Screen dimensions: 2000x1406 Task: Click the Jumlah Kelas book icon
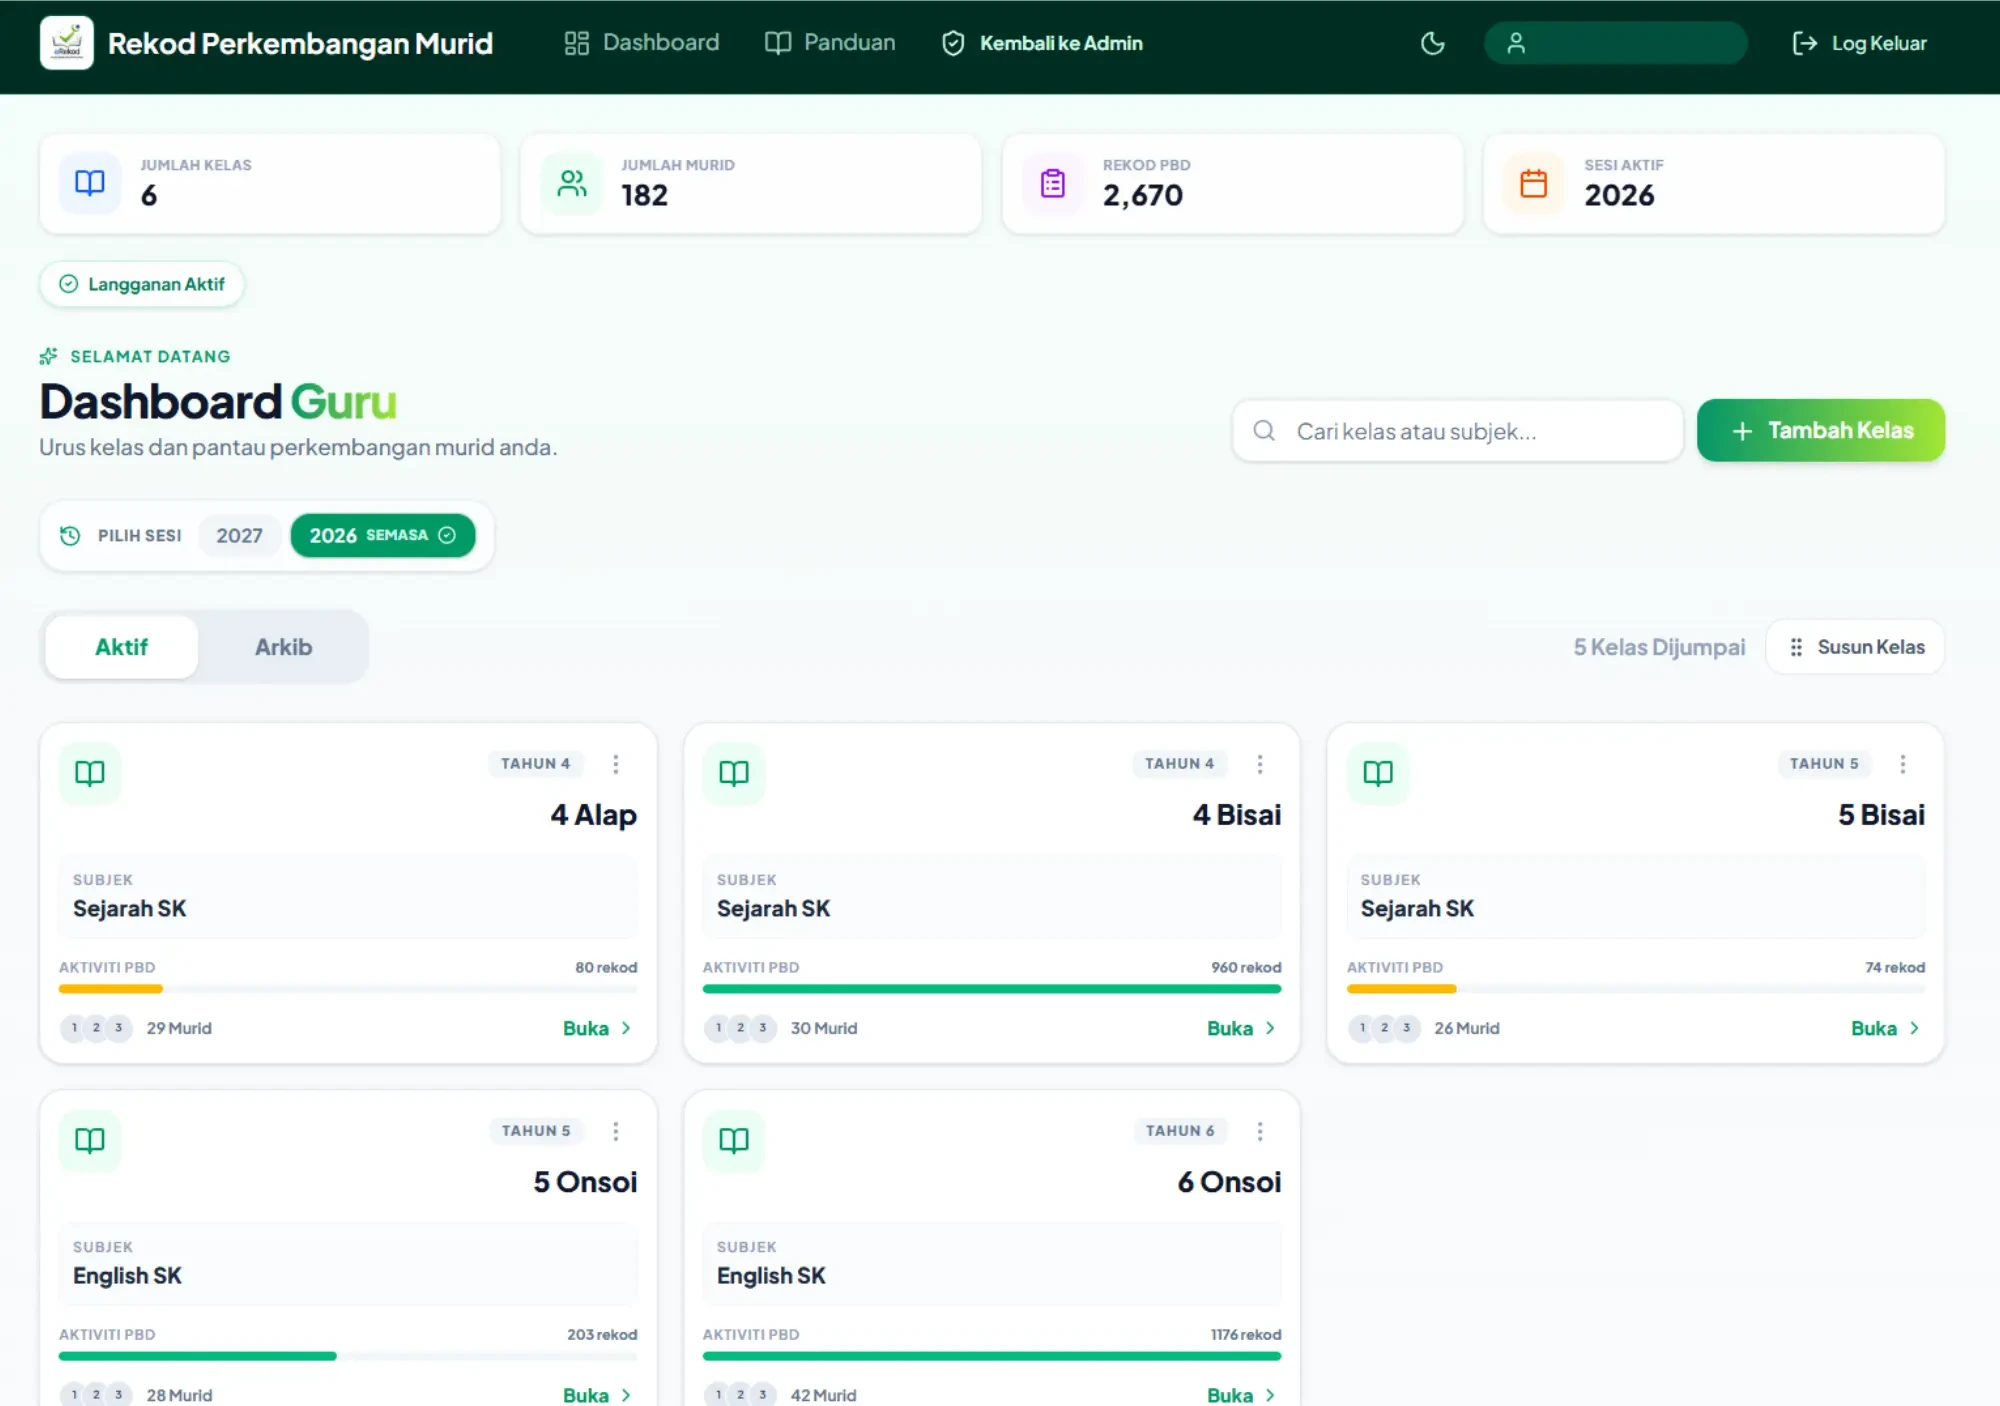[90, 183]
